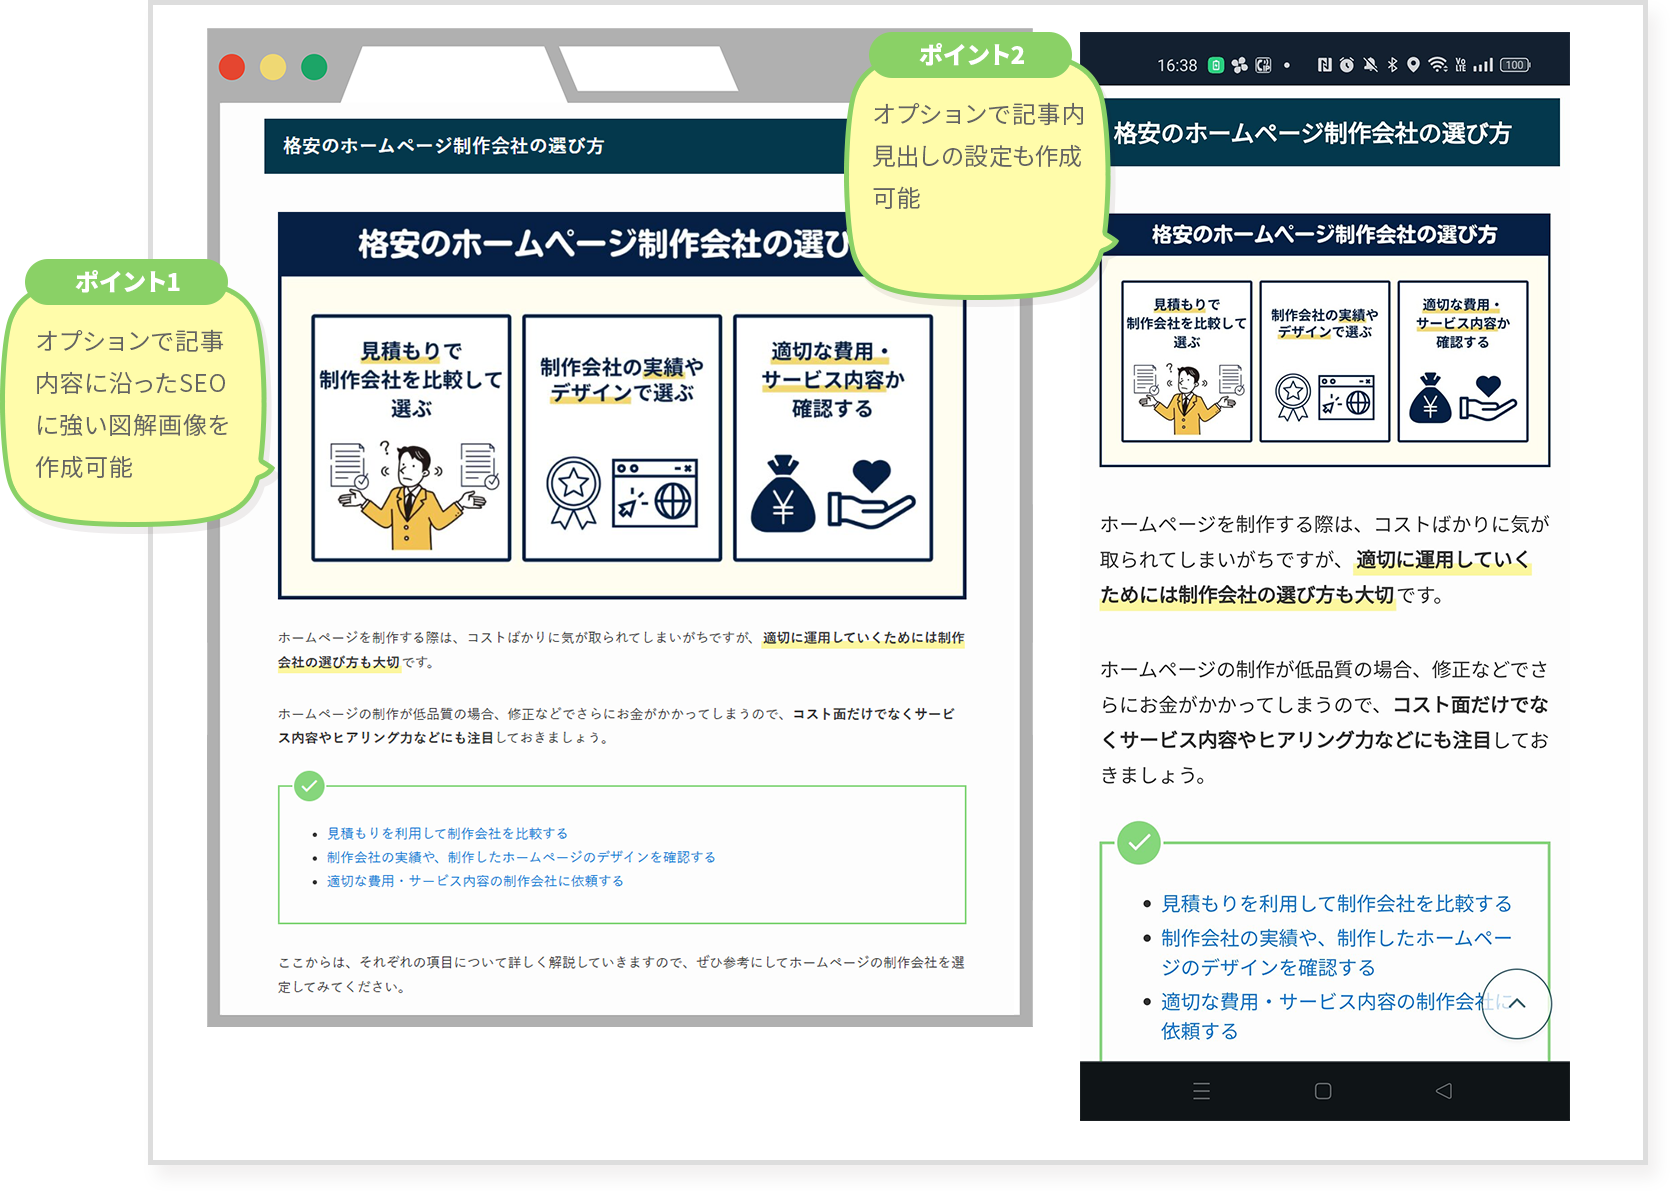Click the green checkmark badge in desktop view

310,786
